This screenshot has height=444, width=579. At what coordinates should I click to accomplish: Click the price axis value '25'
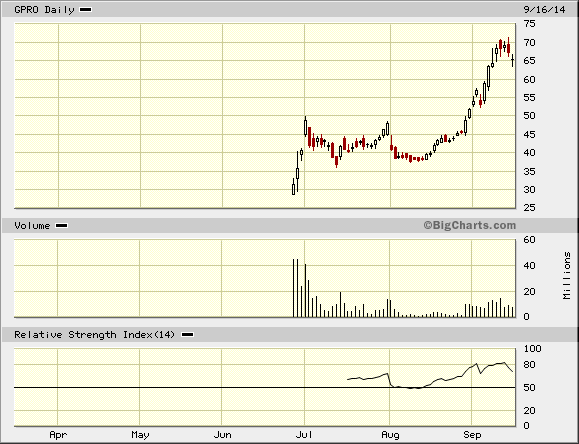[x=530, y=208]
